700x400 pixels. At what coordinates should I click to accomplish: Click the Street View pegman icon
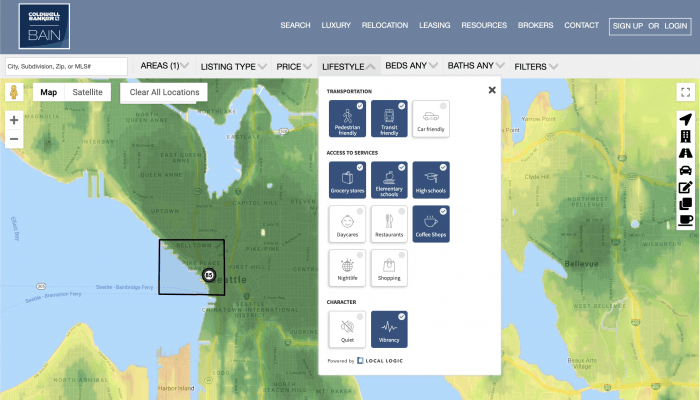(x=14, y=92)
